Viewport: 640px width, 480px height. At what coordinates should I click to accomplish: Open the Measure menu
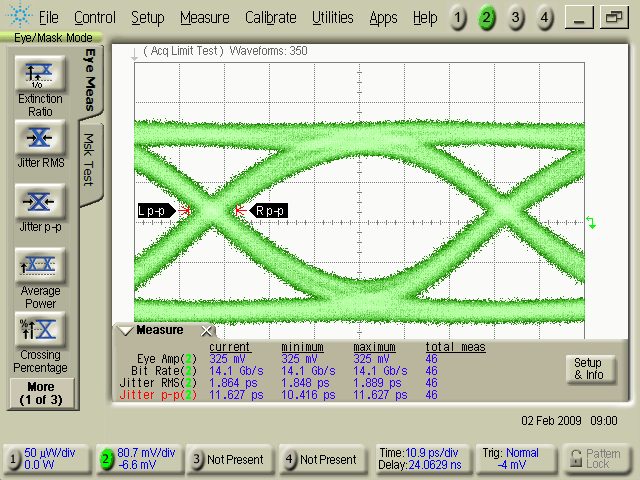(204, 18)
